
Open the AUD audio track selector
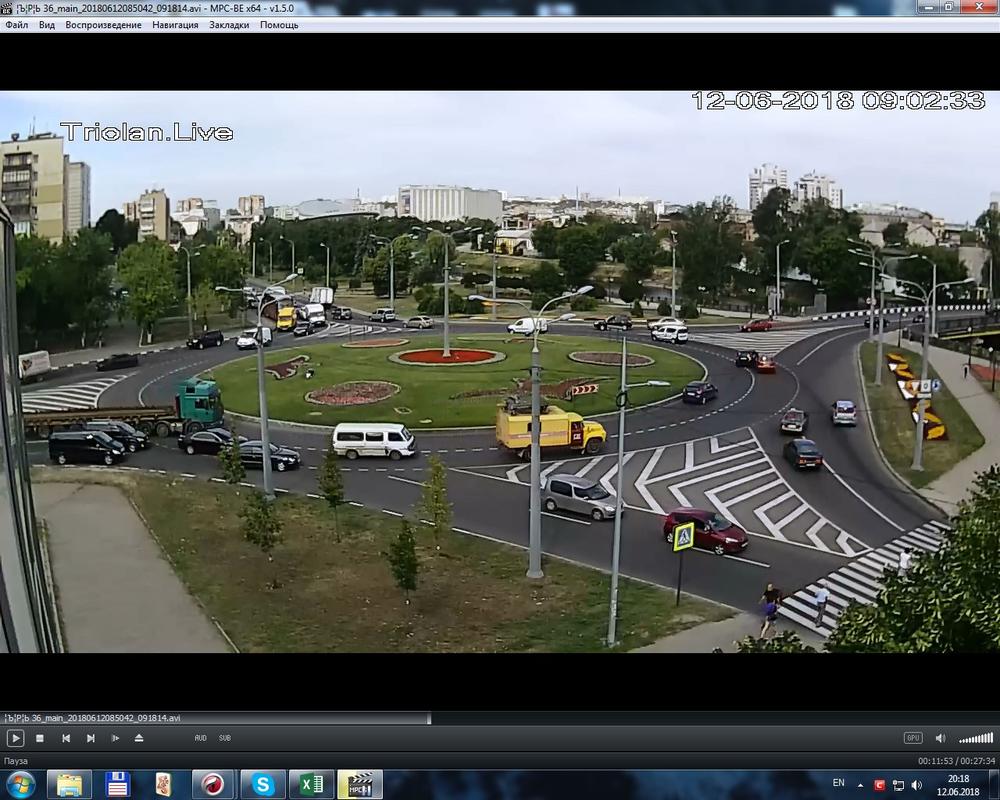(x=200, y=738)
